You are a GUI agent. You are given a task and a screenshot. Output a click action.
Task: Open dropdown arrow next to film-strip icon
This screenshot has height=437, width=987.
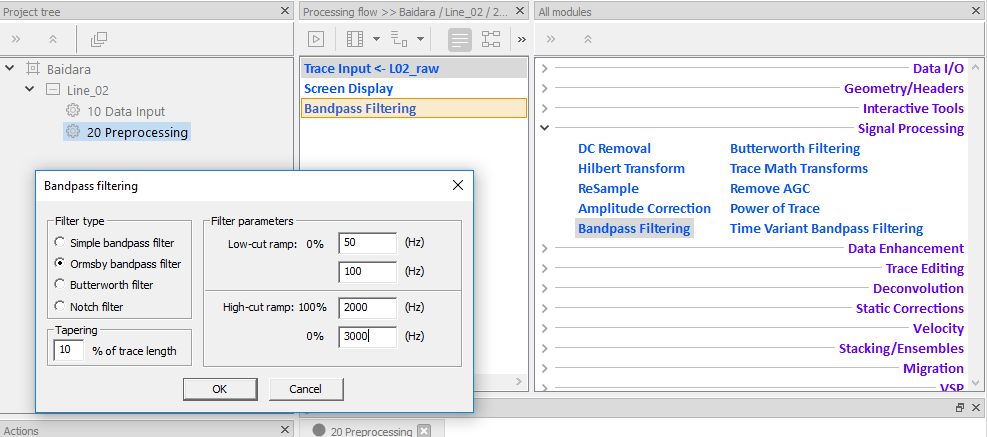pyautogui.click(x=376, y=39)
